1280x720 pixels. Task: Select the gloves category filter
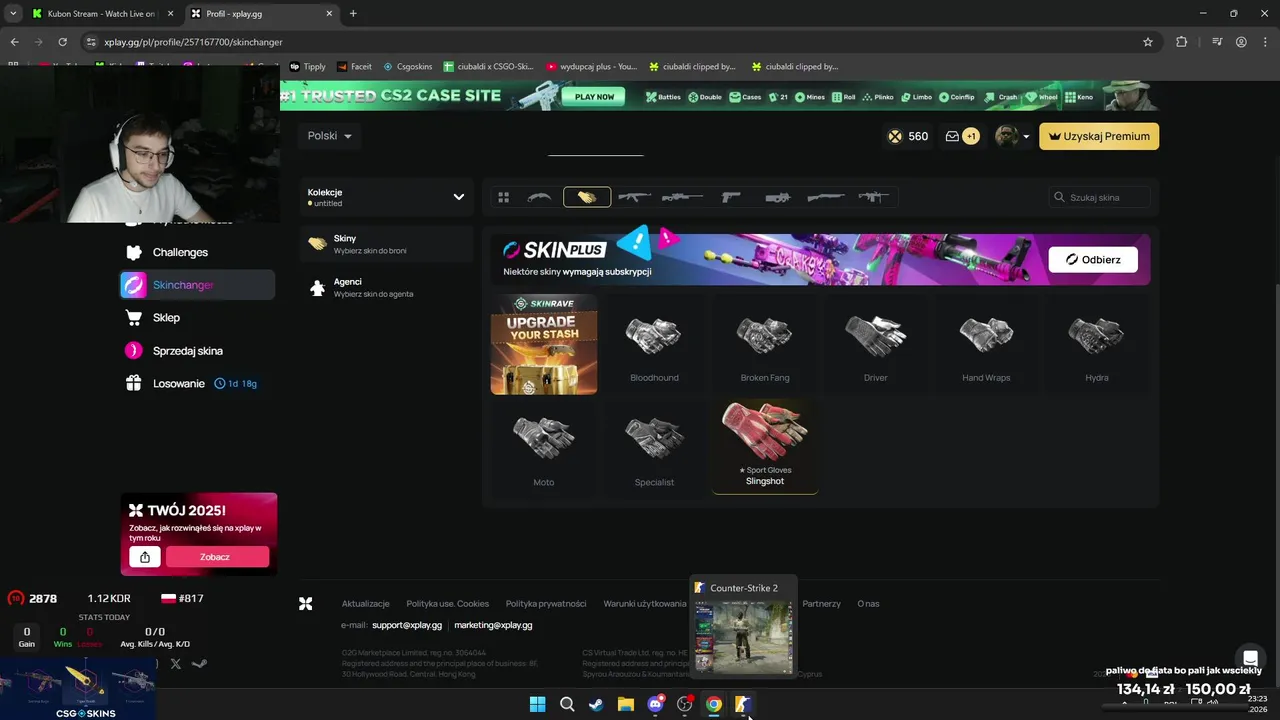[587, 197]
